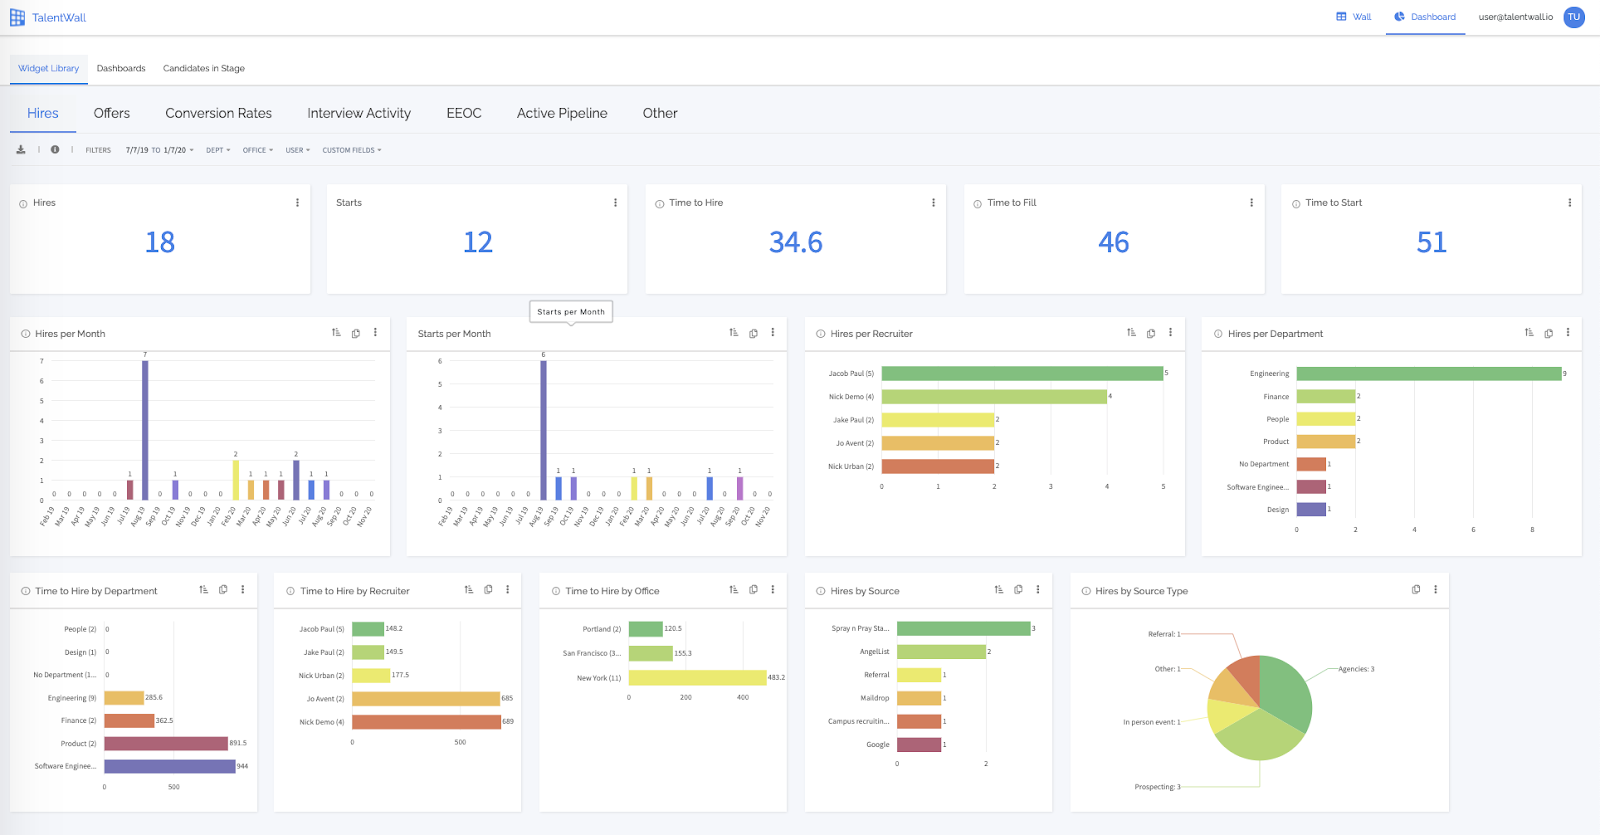Click the Nick Demo bar in Time to Hire by Recruiter
The width and height of the screenshot is (1600, 835).
(x=426, y=722)
